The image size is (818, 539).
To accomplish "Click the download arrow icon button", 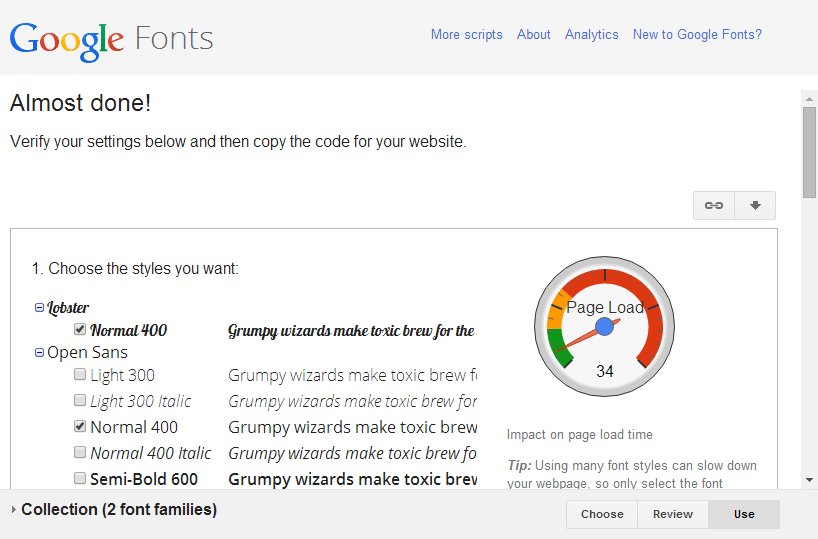I will (x=755, y=206).
